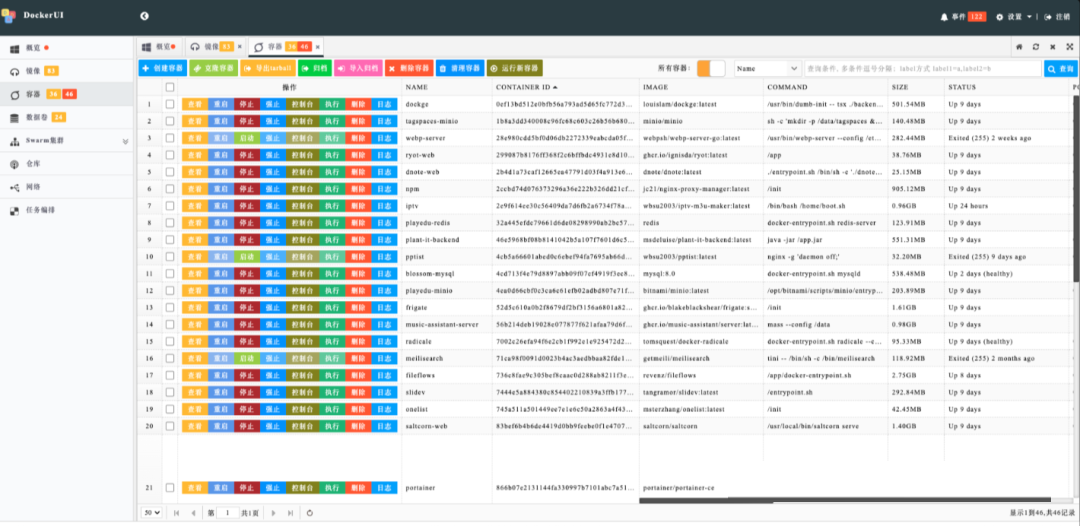Viewport: 1080px width, 526px height.
Task: Click 创建容器 plus button
Action: click(x=163, y=68)
